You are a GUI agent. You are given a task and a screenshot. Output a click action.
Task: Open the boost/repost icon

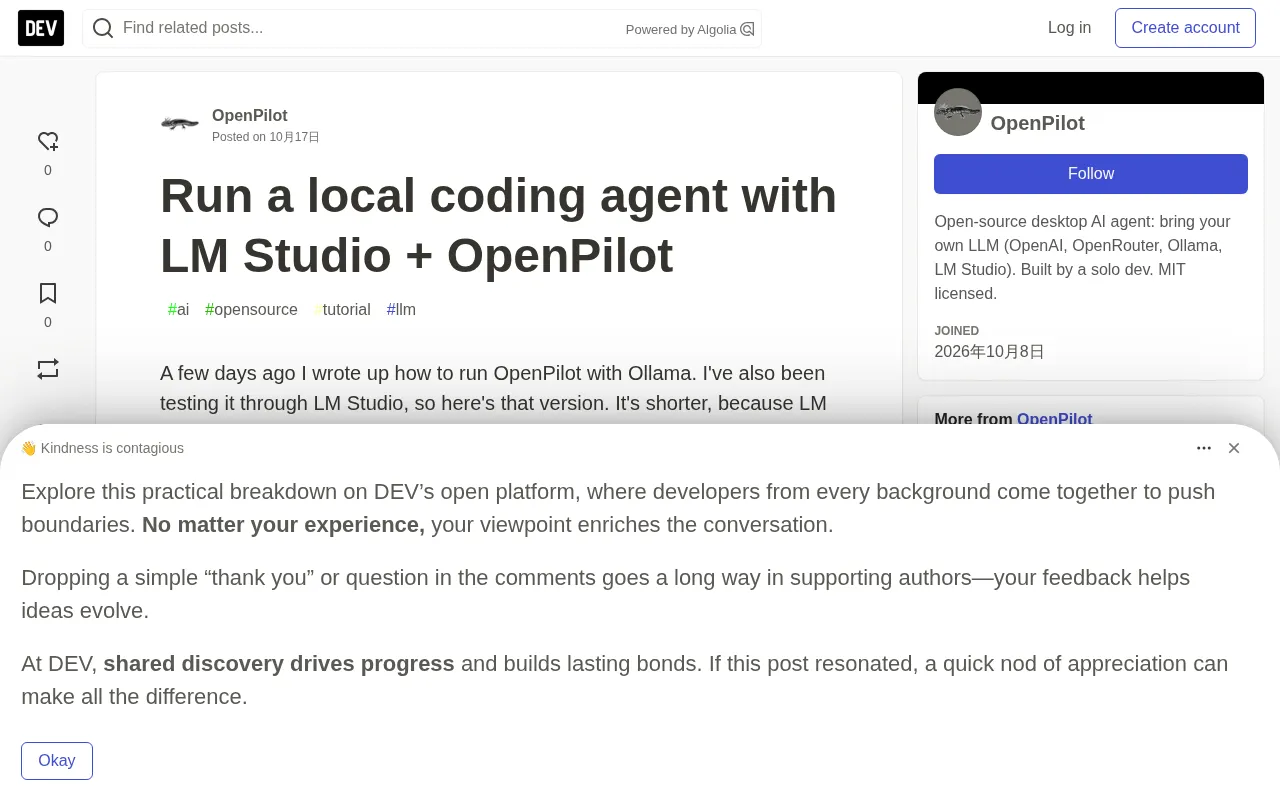coord(48,369)
